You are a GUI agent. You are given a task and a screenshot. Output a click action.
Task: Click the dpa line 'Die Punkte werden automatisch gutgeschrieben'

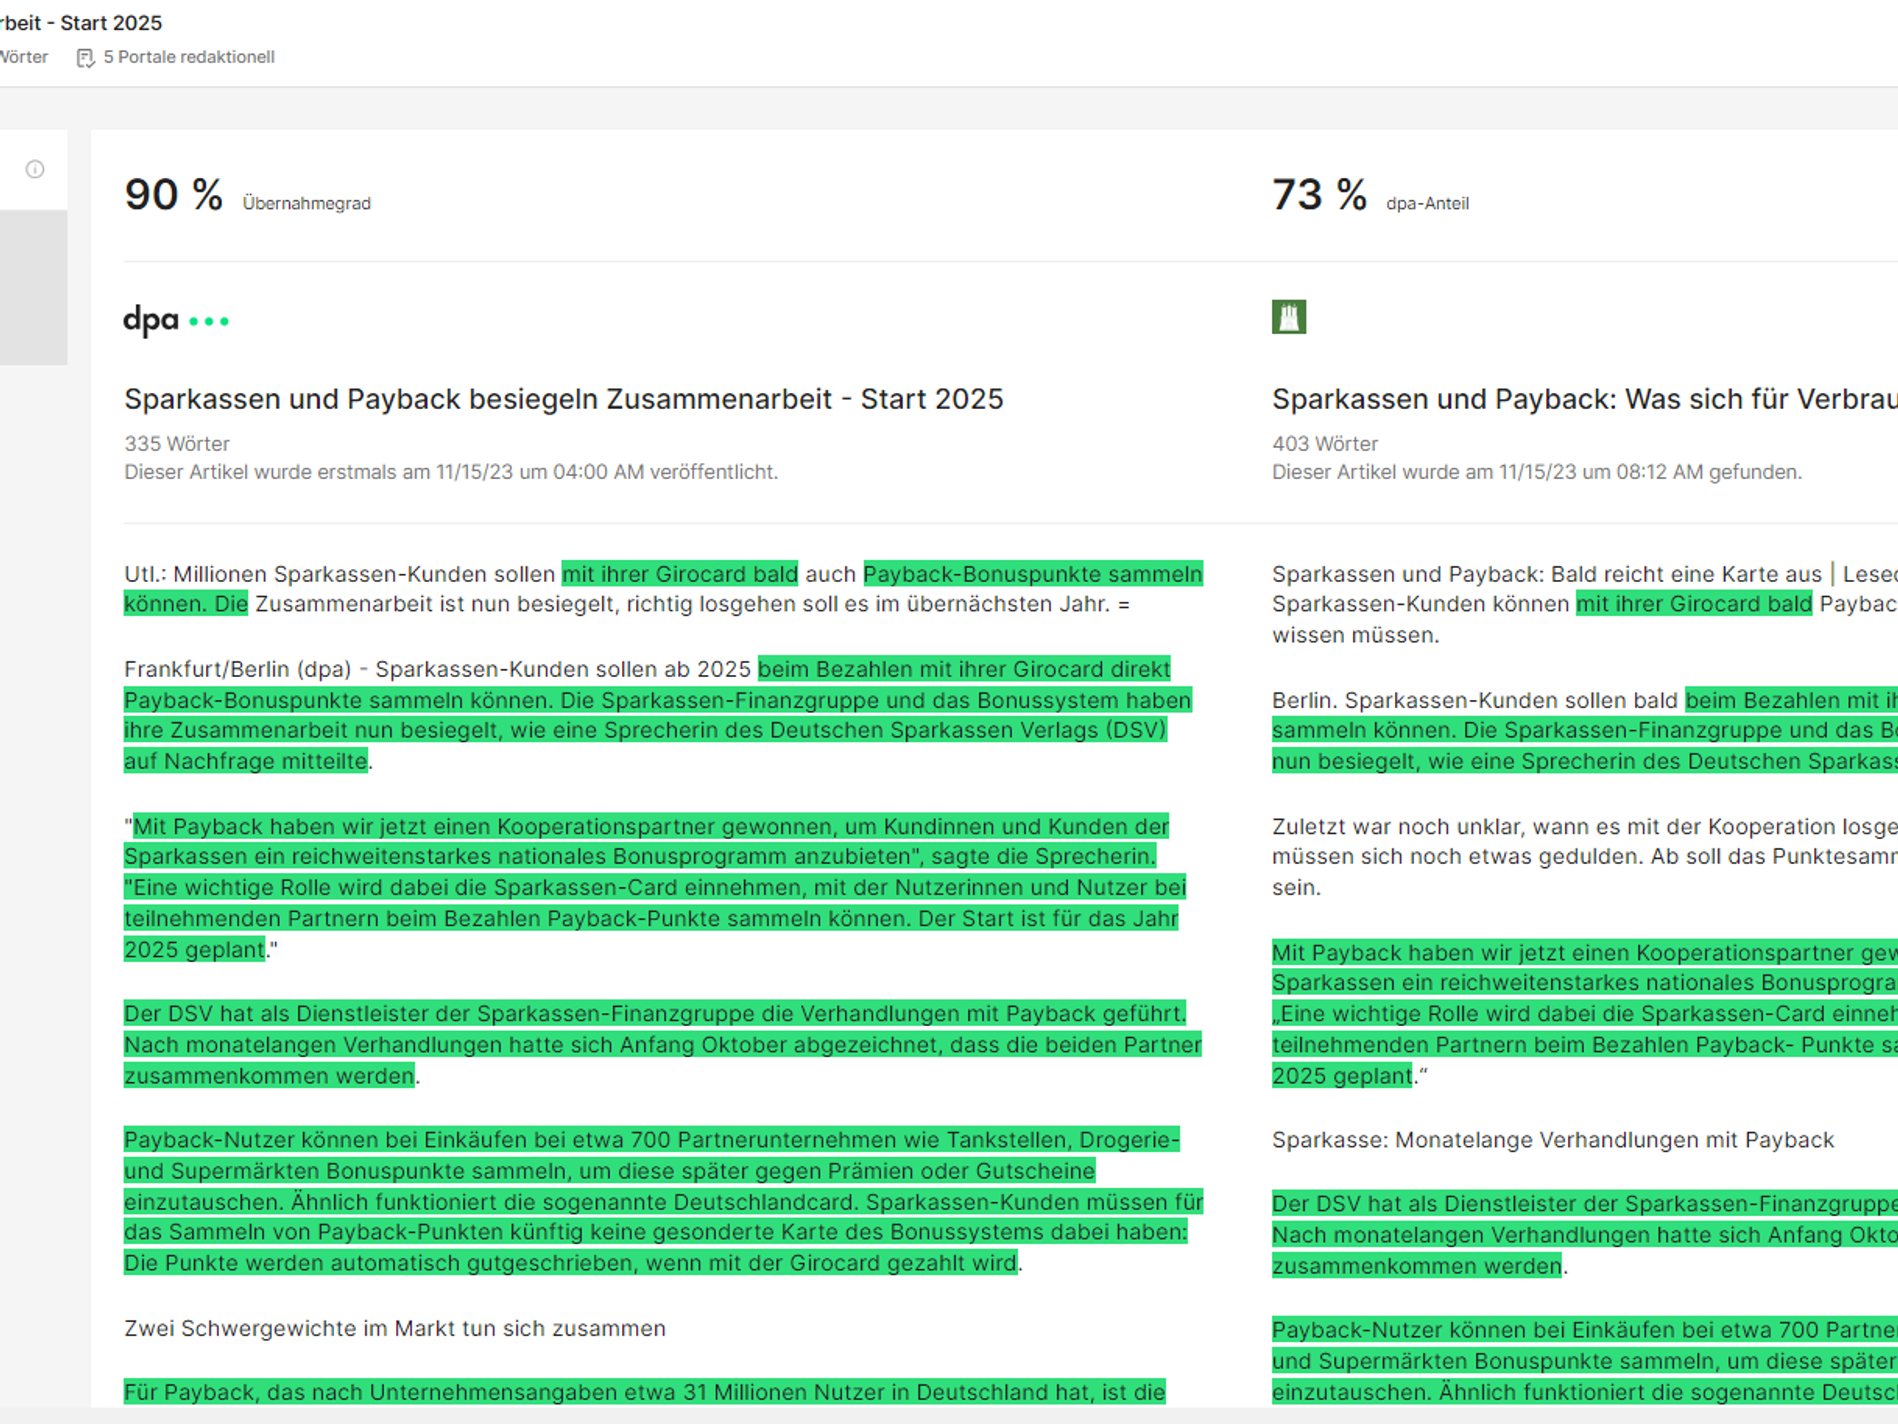pyautogui.click(x=571, y=1263)
